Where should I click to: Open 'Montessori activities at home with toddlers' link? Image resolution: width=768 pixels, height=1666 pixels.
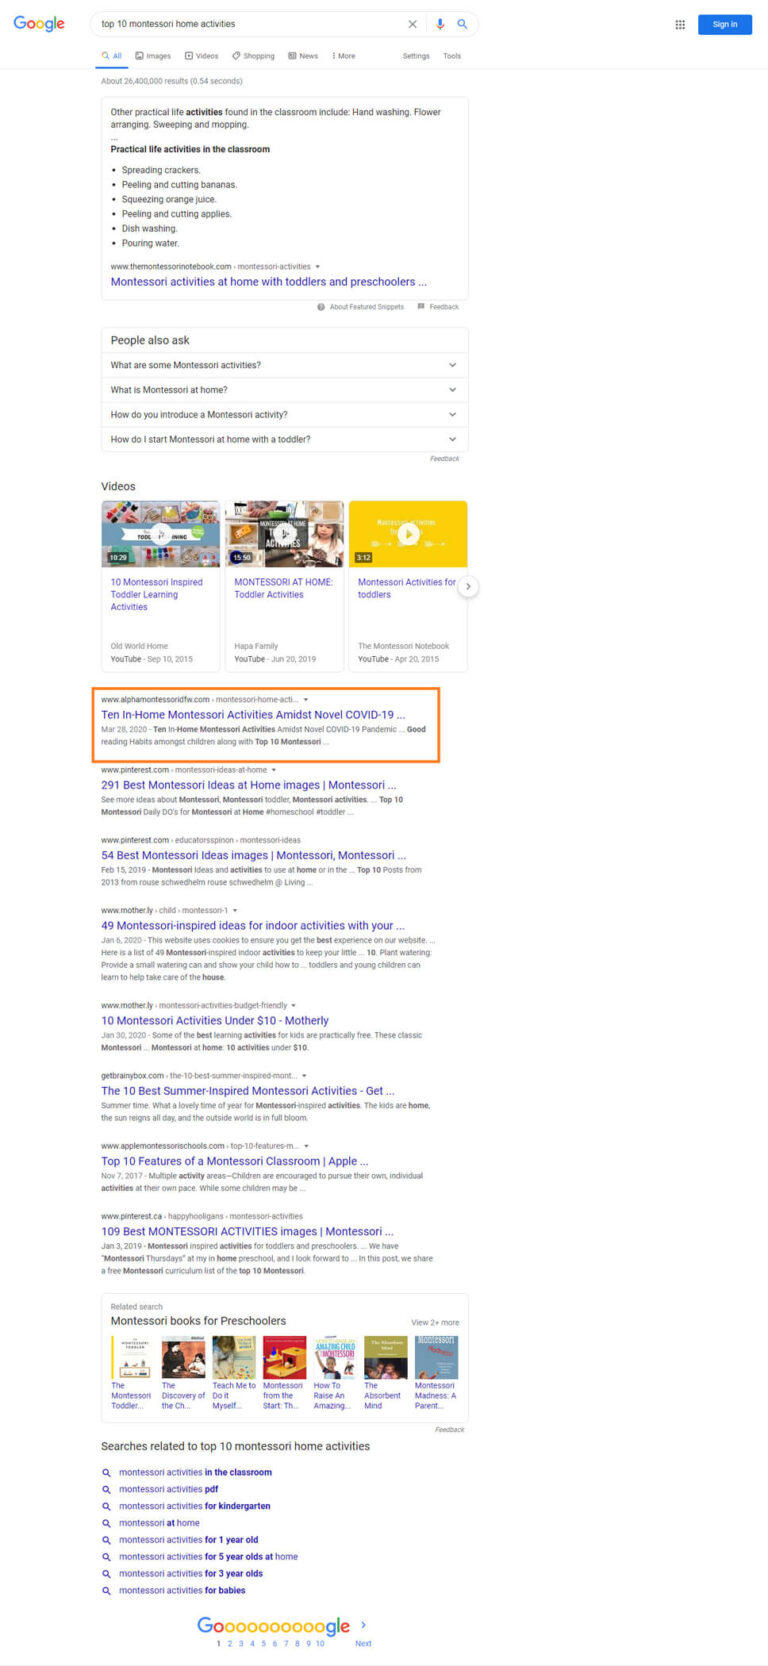[x=268, y=282]
